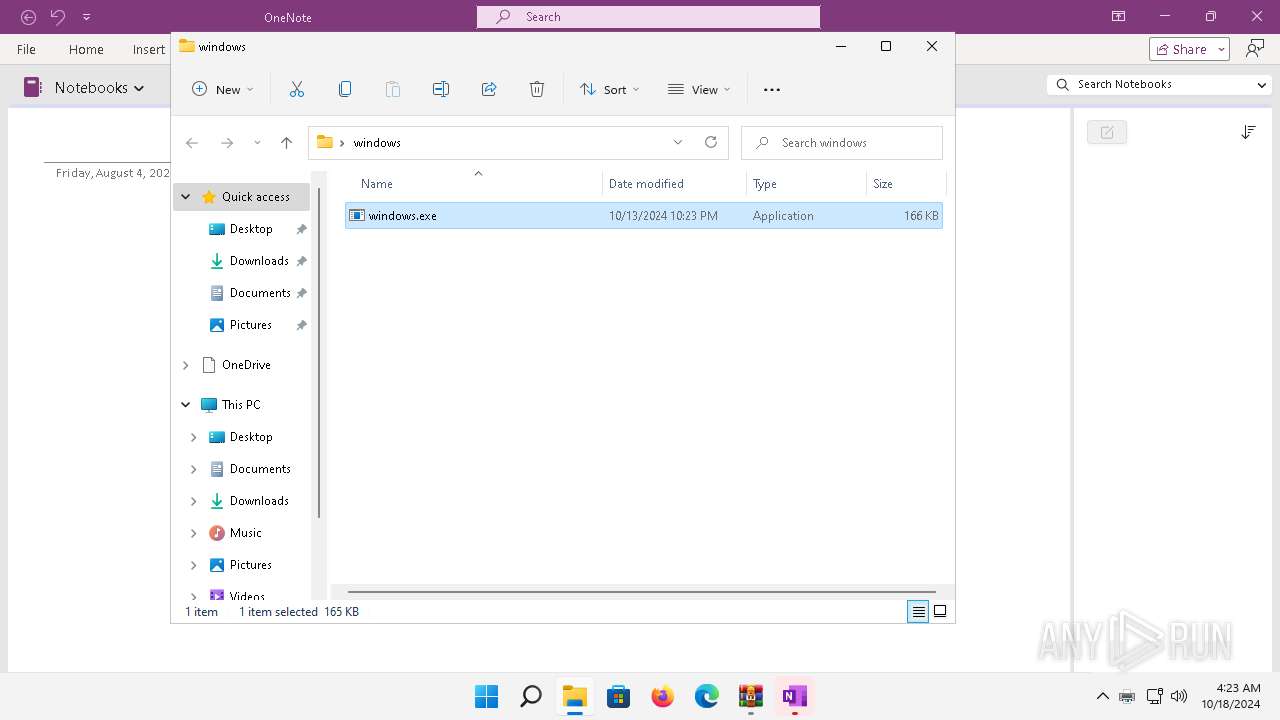
Task: Go forward with the Explorer forward arrow
Action: (x=227, y=143)
